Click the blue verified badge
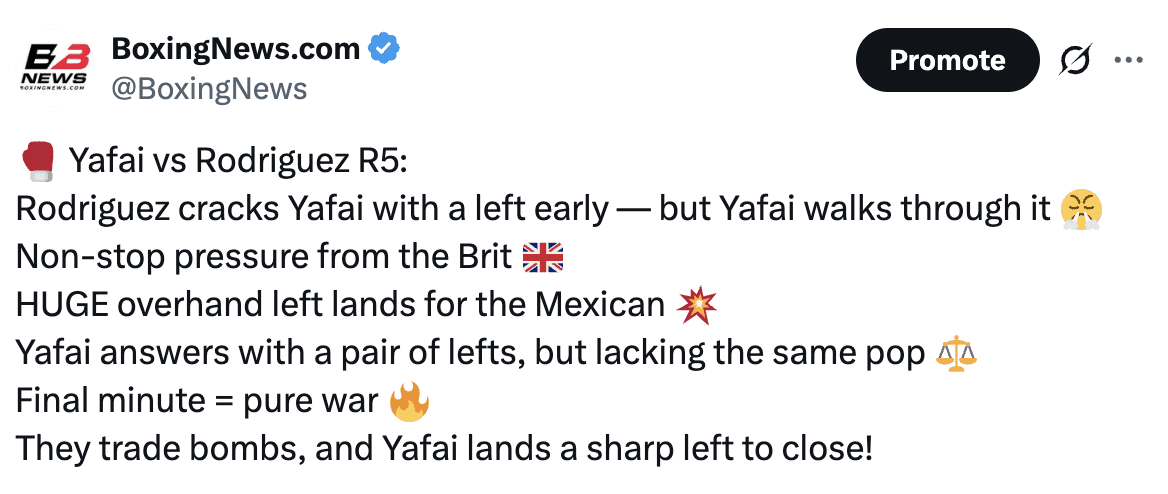1168x494 pixels. click(385, 48)
